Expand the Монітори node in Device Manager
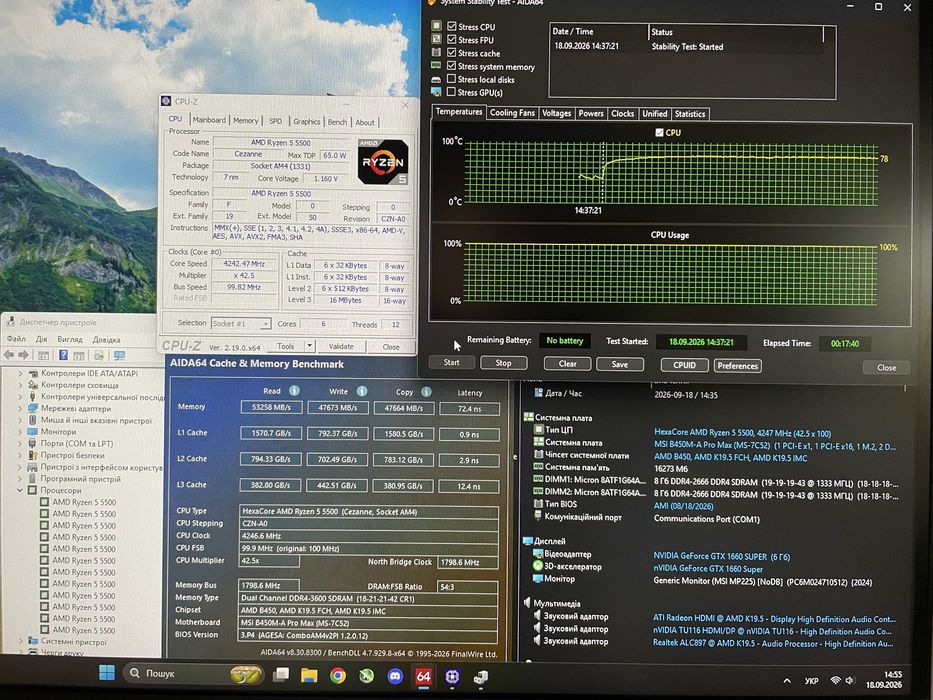Screen dimensions: 933x700 click(20, 432)
